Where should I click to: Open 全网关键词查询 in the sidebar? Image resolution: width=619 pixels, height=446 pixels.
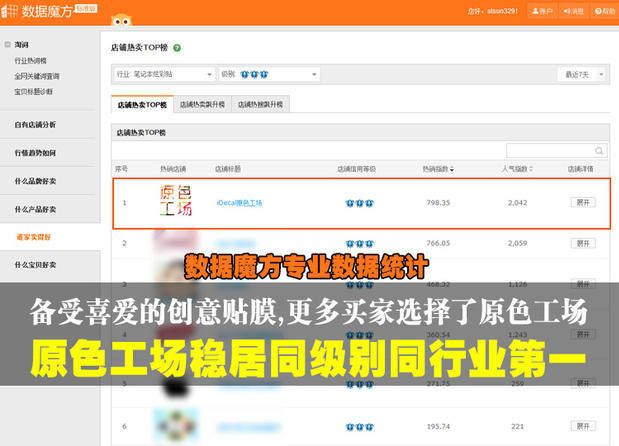point(37,76)
